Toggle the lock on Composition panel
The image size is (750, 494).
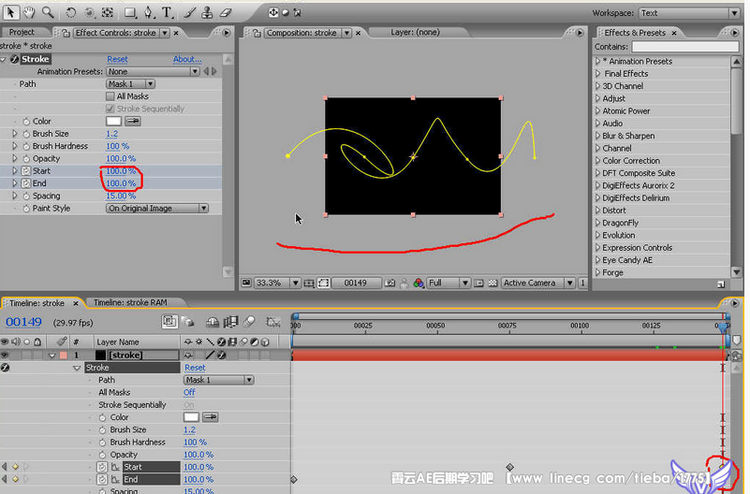click(x=257, y=33)
